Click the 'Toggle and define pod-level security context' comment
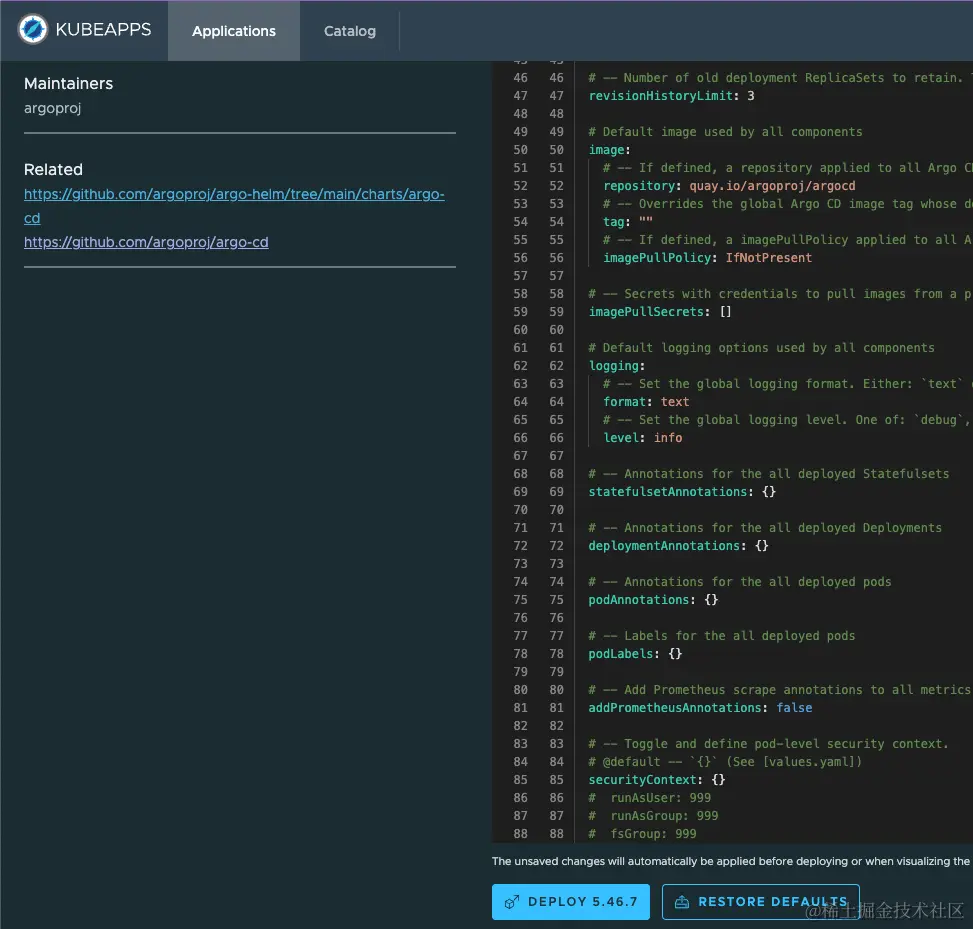The width and height of the screenshot is (973, 929). (768, 743)
